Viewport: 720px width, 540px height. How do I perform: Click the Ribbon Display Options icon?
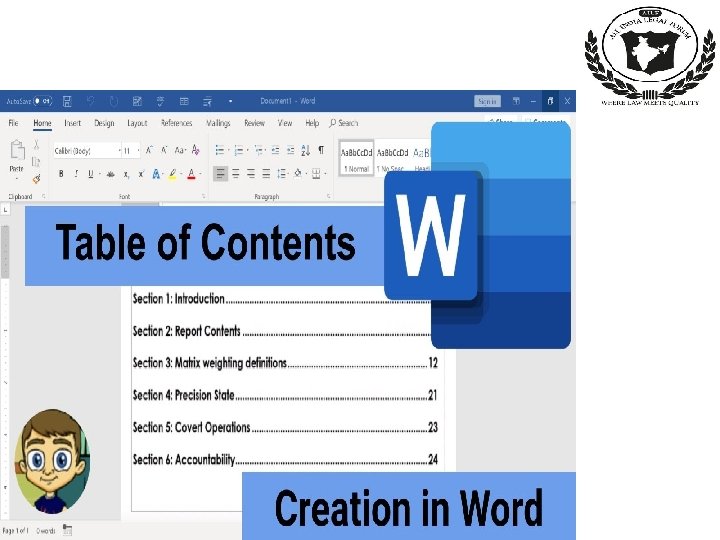coord(516,101)
